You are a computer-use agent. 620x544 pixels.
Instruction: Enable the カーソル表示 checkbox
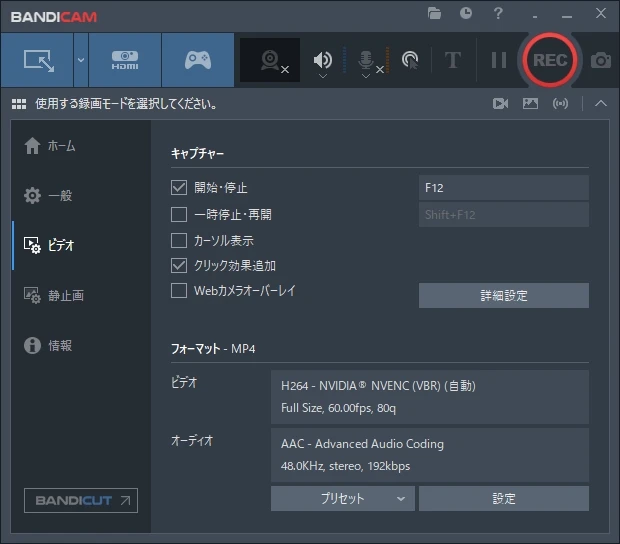tap(179, 240)
